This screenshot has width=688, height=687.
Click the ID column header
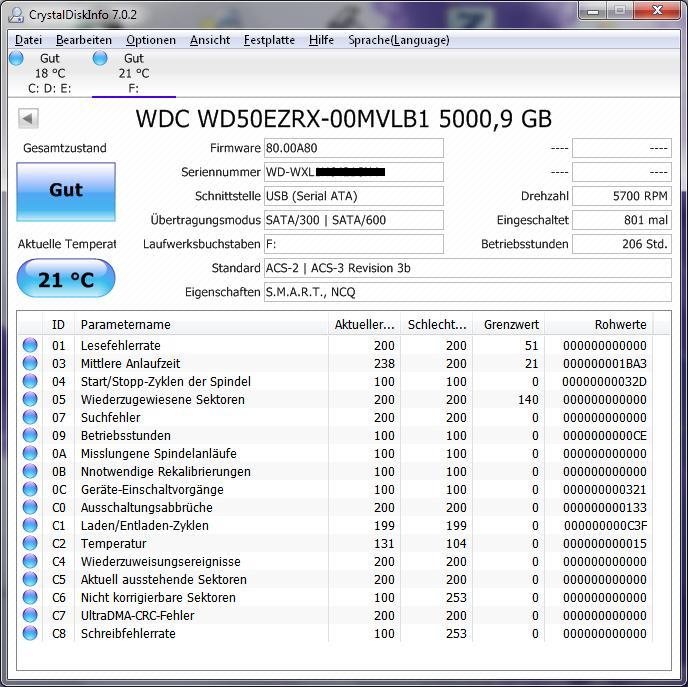click(x=58, y=325)
